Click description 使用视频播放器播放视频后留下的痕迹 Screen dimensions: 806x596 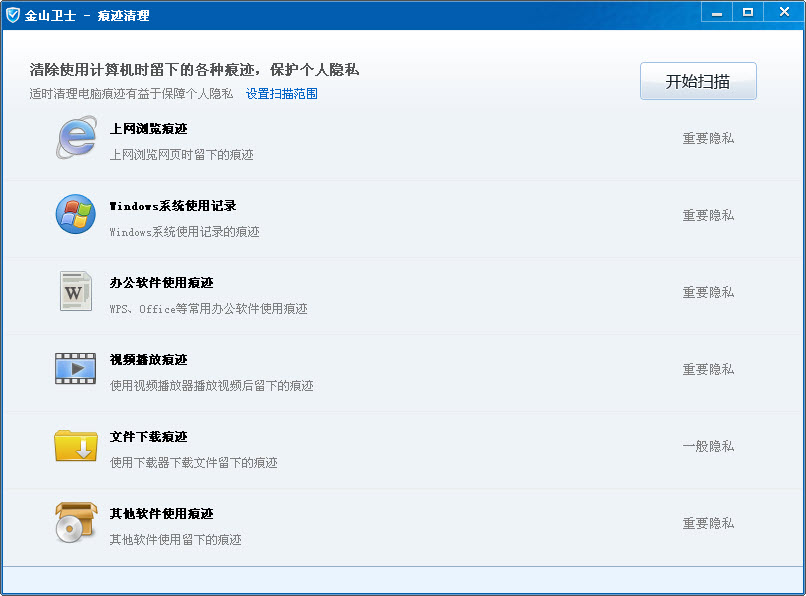click(x=212, y=386)
